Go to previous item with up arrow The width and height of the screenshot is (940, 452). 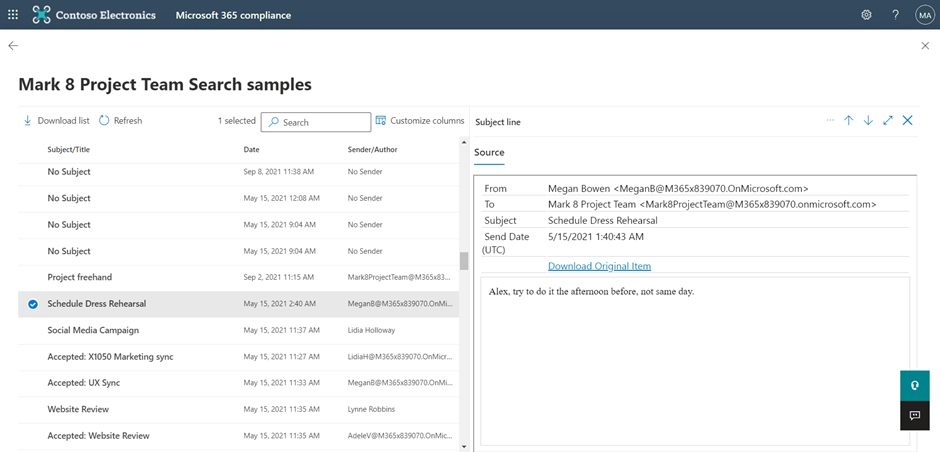[848, 120]
